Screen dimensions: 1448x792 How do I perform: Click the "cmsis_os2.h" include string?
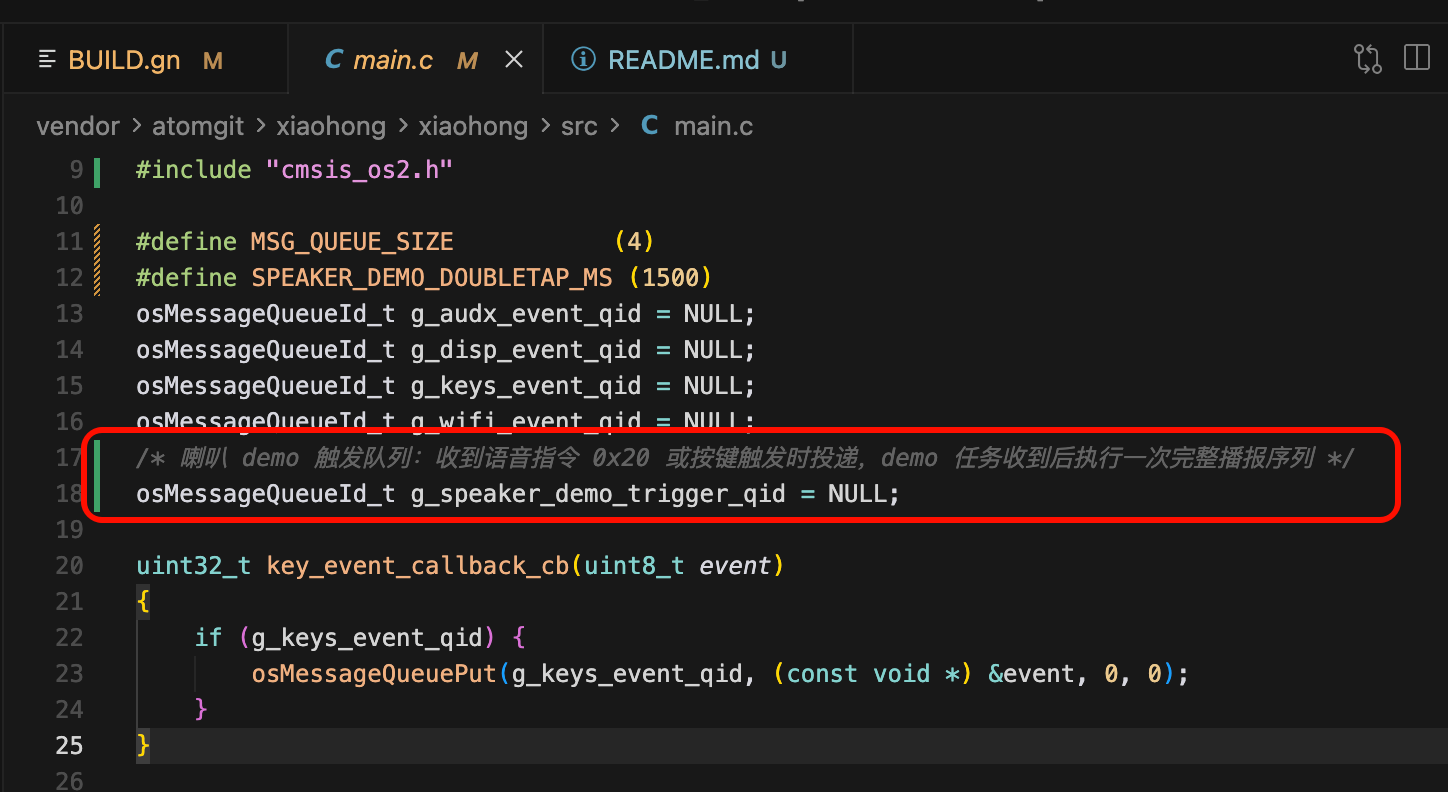click(360, 170)
